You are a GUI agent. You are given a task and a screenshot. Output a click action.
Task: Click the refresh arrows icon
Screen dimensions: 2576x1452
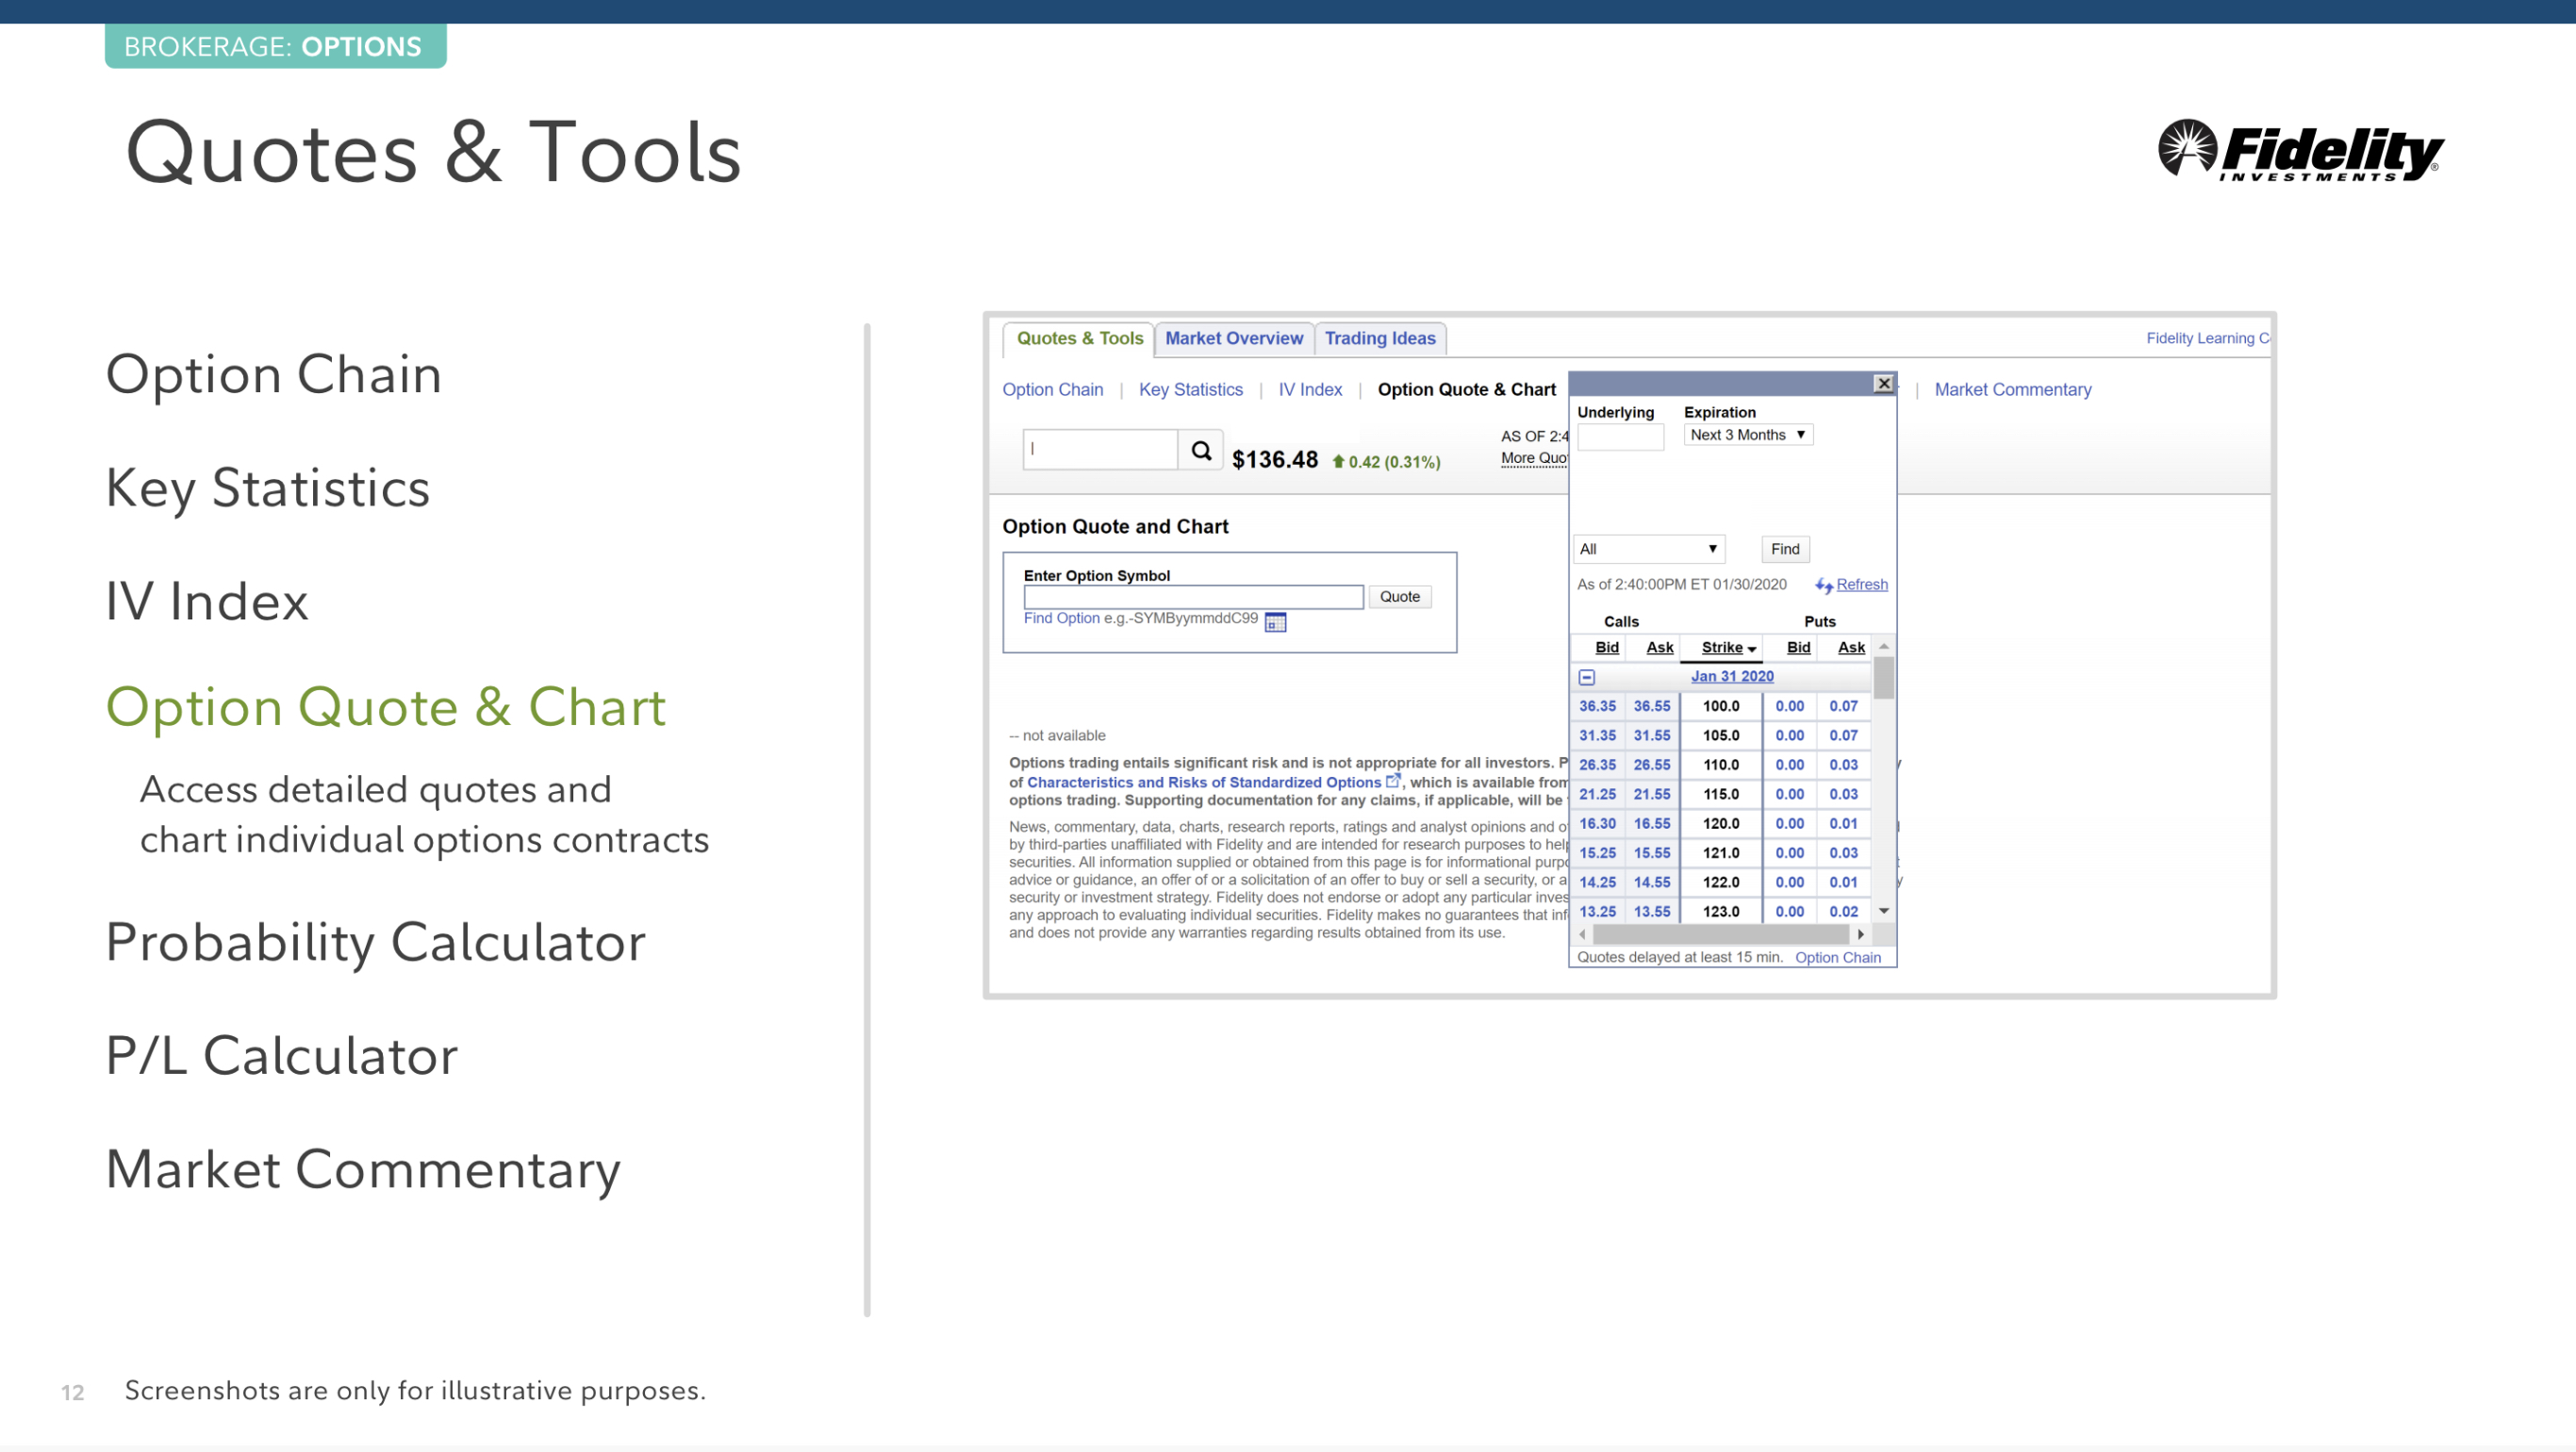(x=1823, y=586)
